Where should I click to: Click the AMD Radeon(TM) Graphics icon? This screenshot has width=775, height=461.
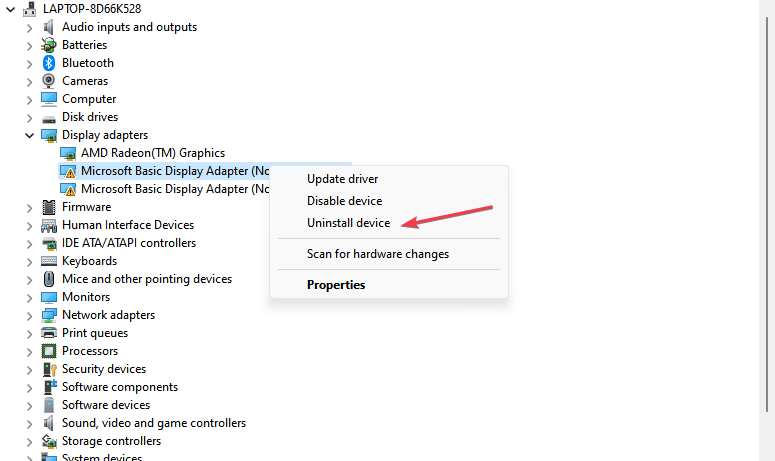pos(68,153)
